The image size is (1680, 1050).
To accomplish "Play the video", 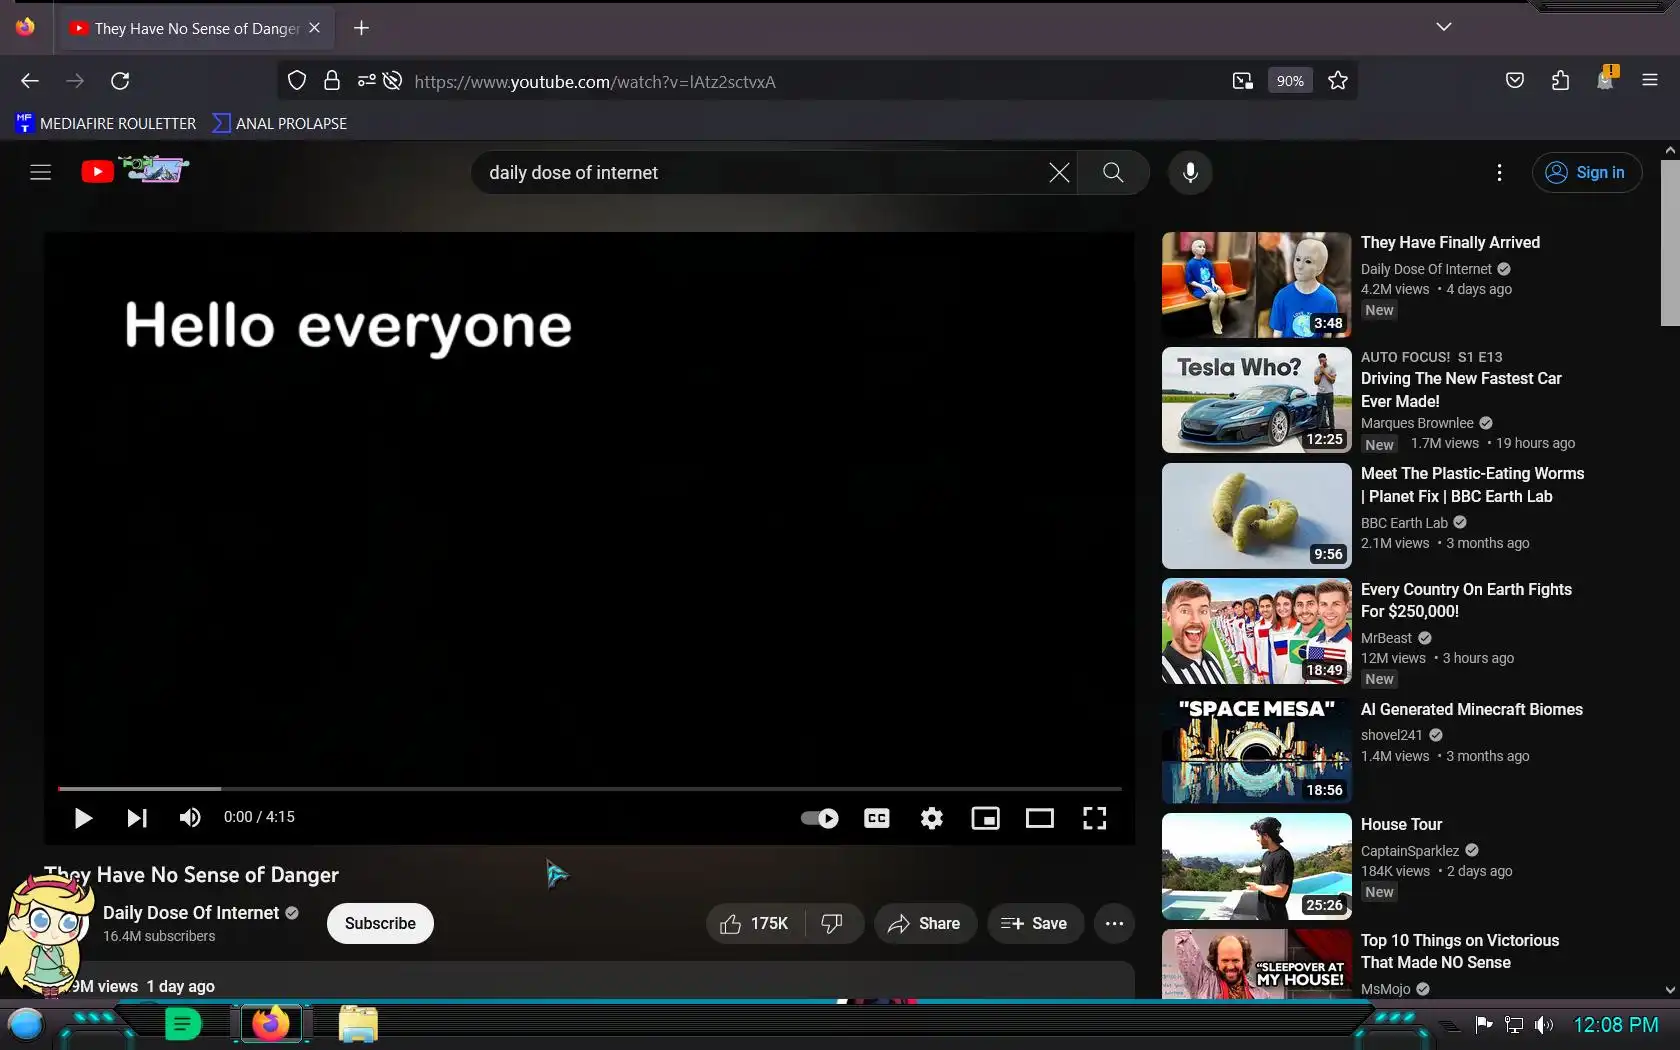I will point(83,819).
